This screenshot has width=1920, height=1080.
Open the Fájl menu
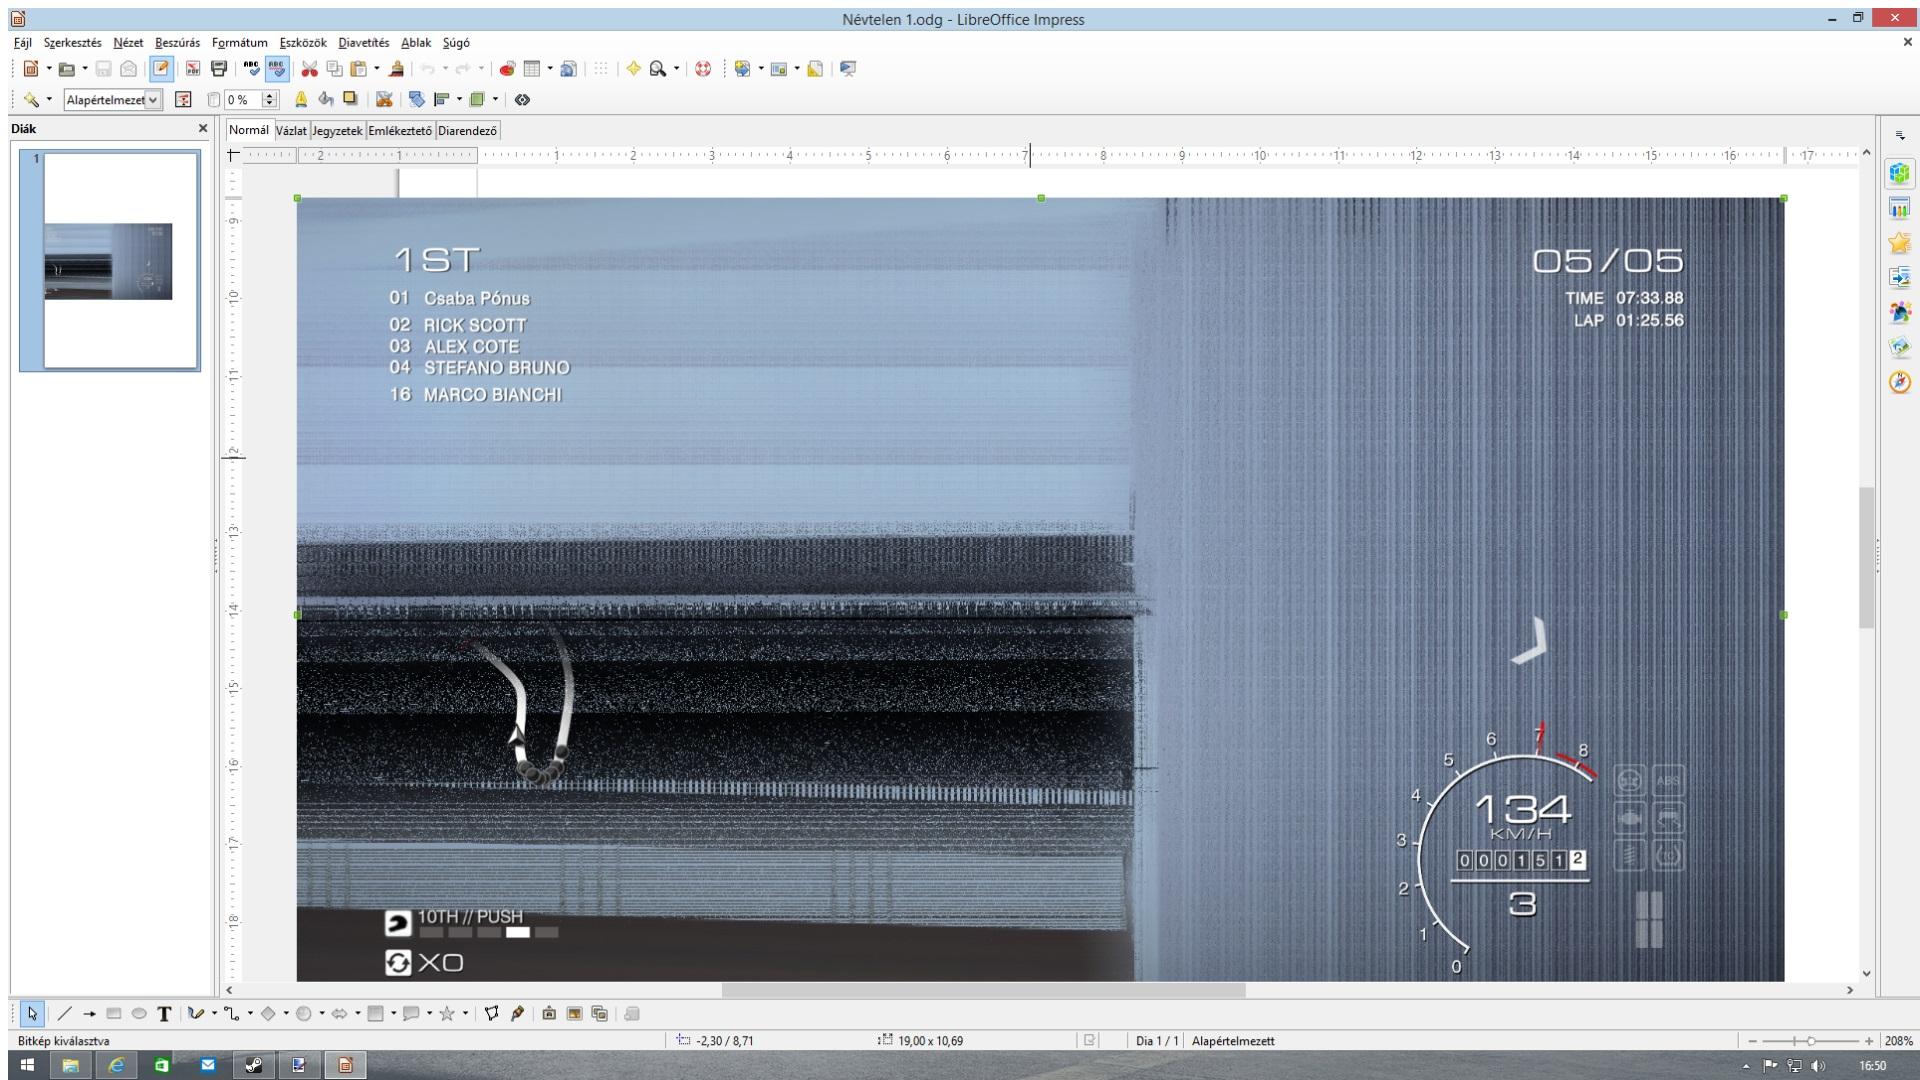pyautogui.click(x=22, y=43)
